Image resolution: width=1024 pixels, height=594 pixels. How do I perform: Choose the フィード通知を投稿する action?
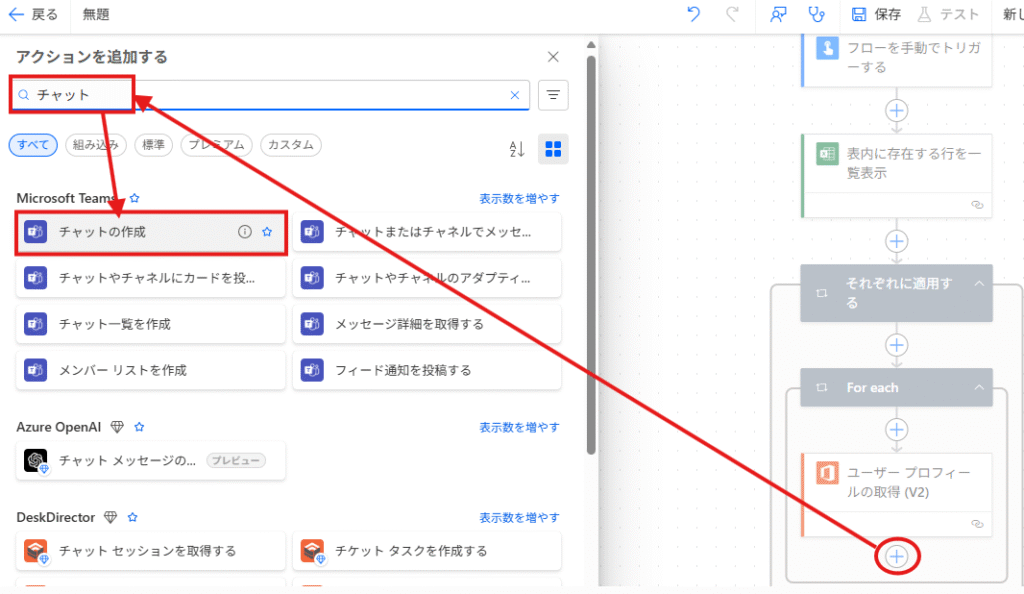pos(427,370)
